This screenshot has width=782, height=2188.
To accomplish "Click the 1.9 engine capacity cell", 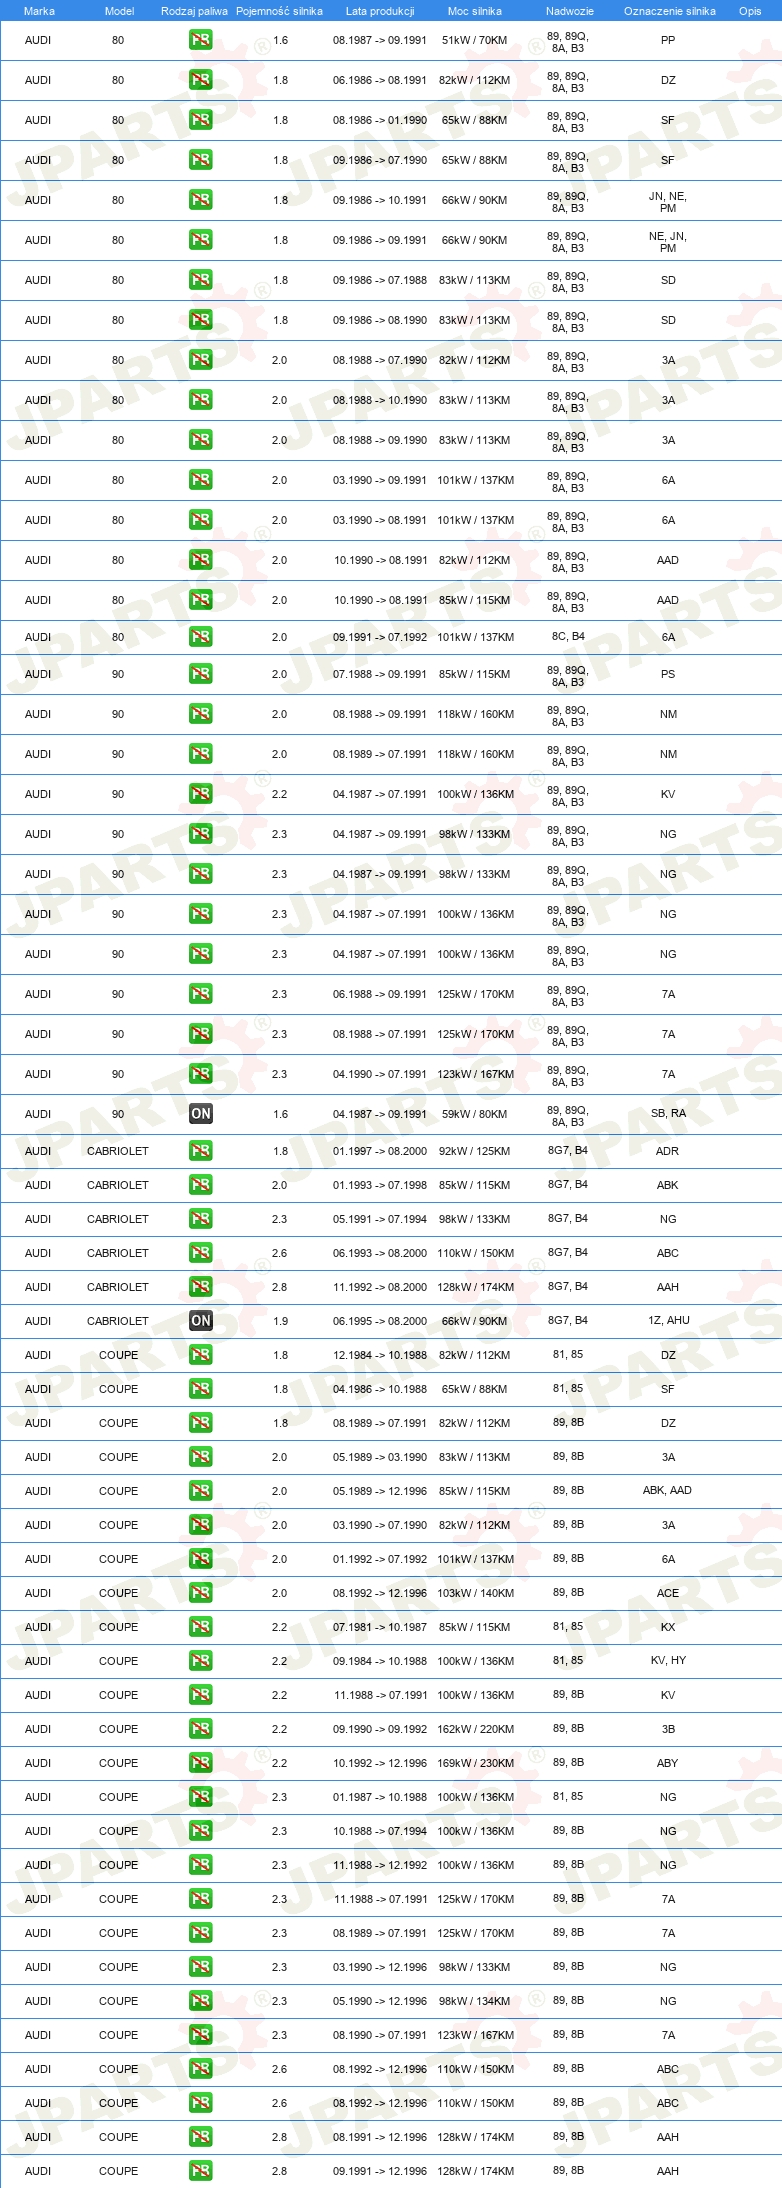I will [280, 1321].
